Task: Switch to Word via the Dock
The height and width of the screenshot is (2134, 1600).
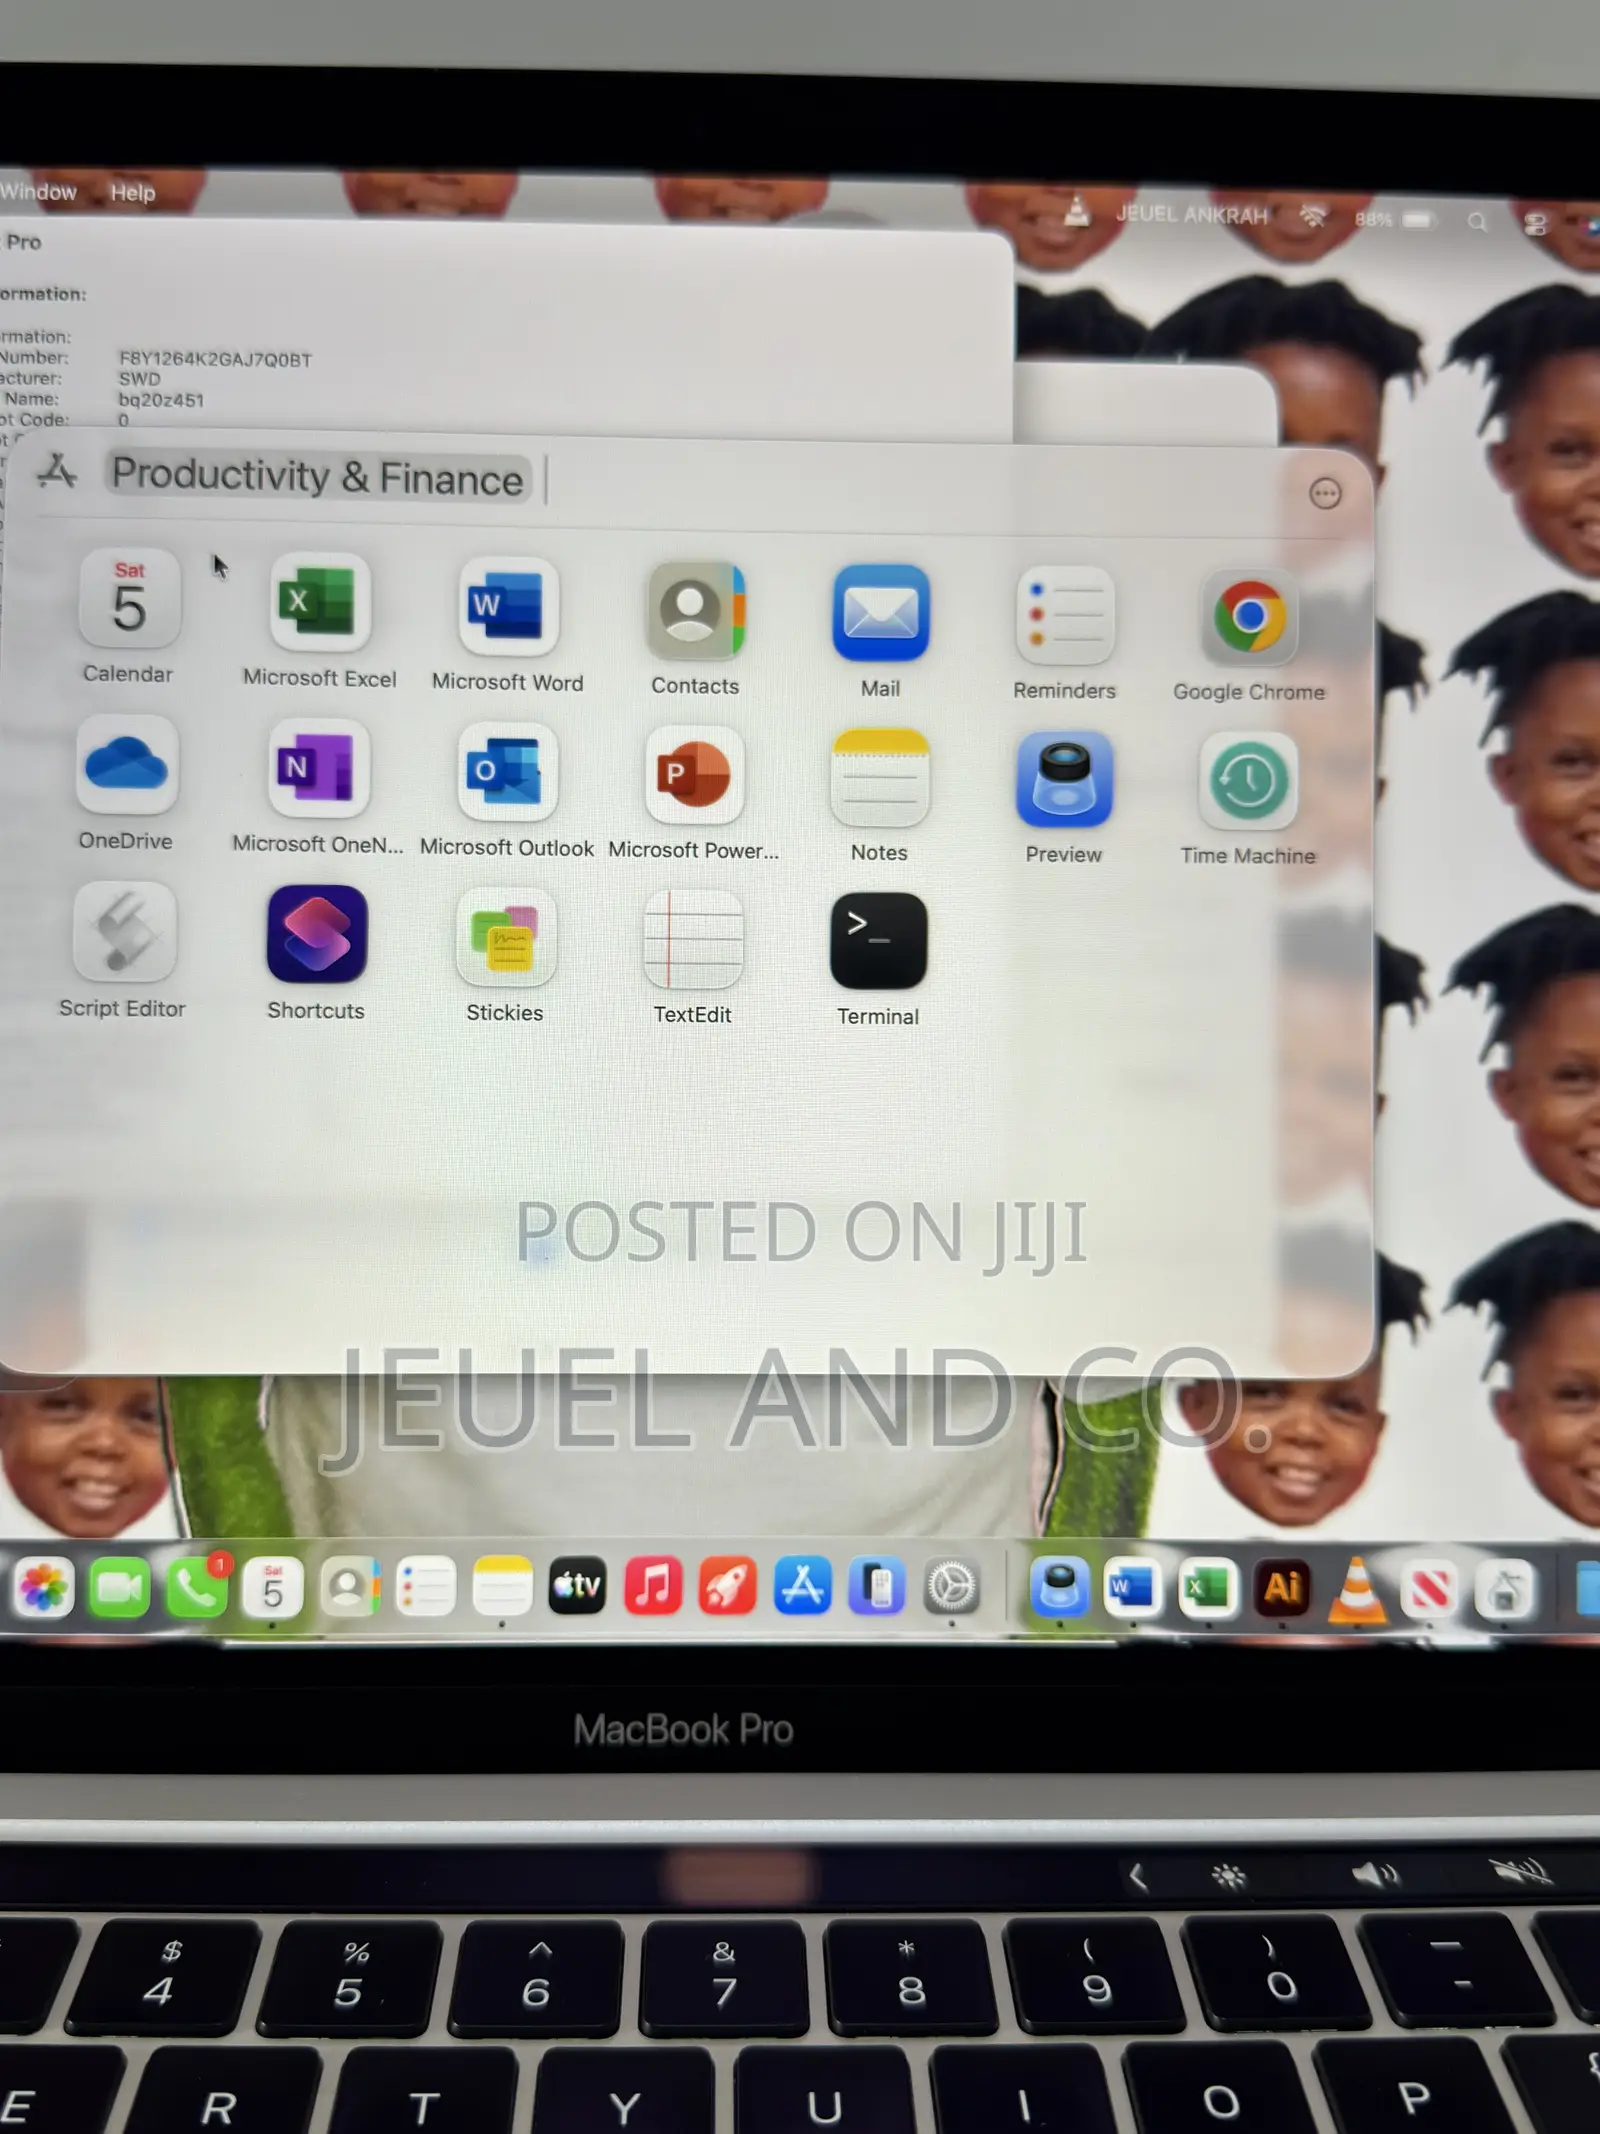Action: point(1133,1588)
